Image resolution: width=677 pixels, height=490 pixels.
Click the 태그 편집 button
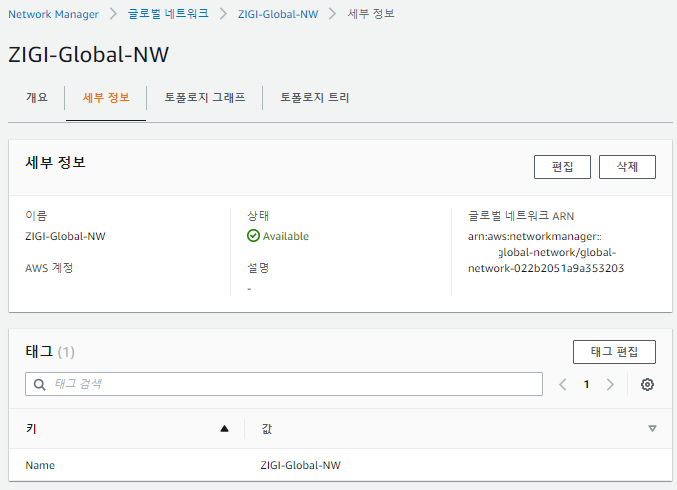point(614,352)
